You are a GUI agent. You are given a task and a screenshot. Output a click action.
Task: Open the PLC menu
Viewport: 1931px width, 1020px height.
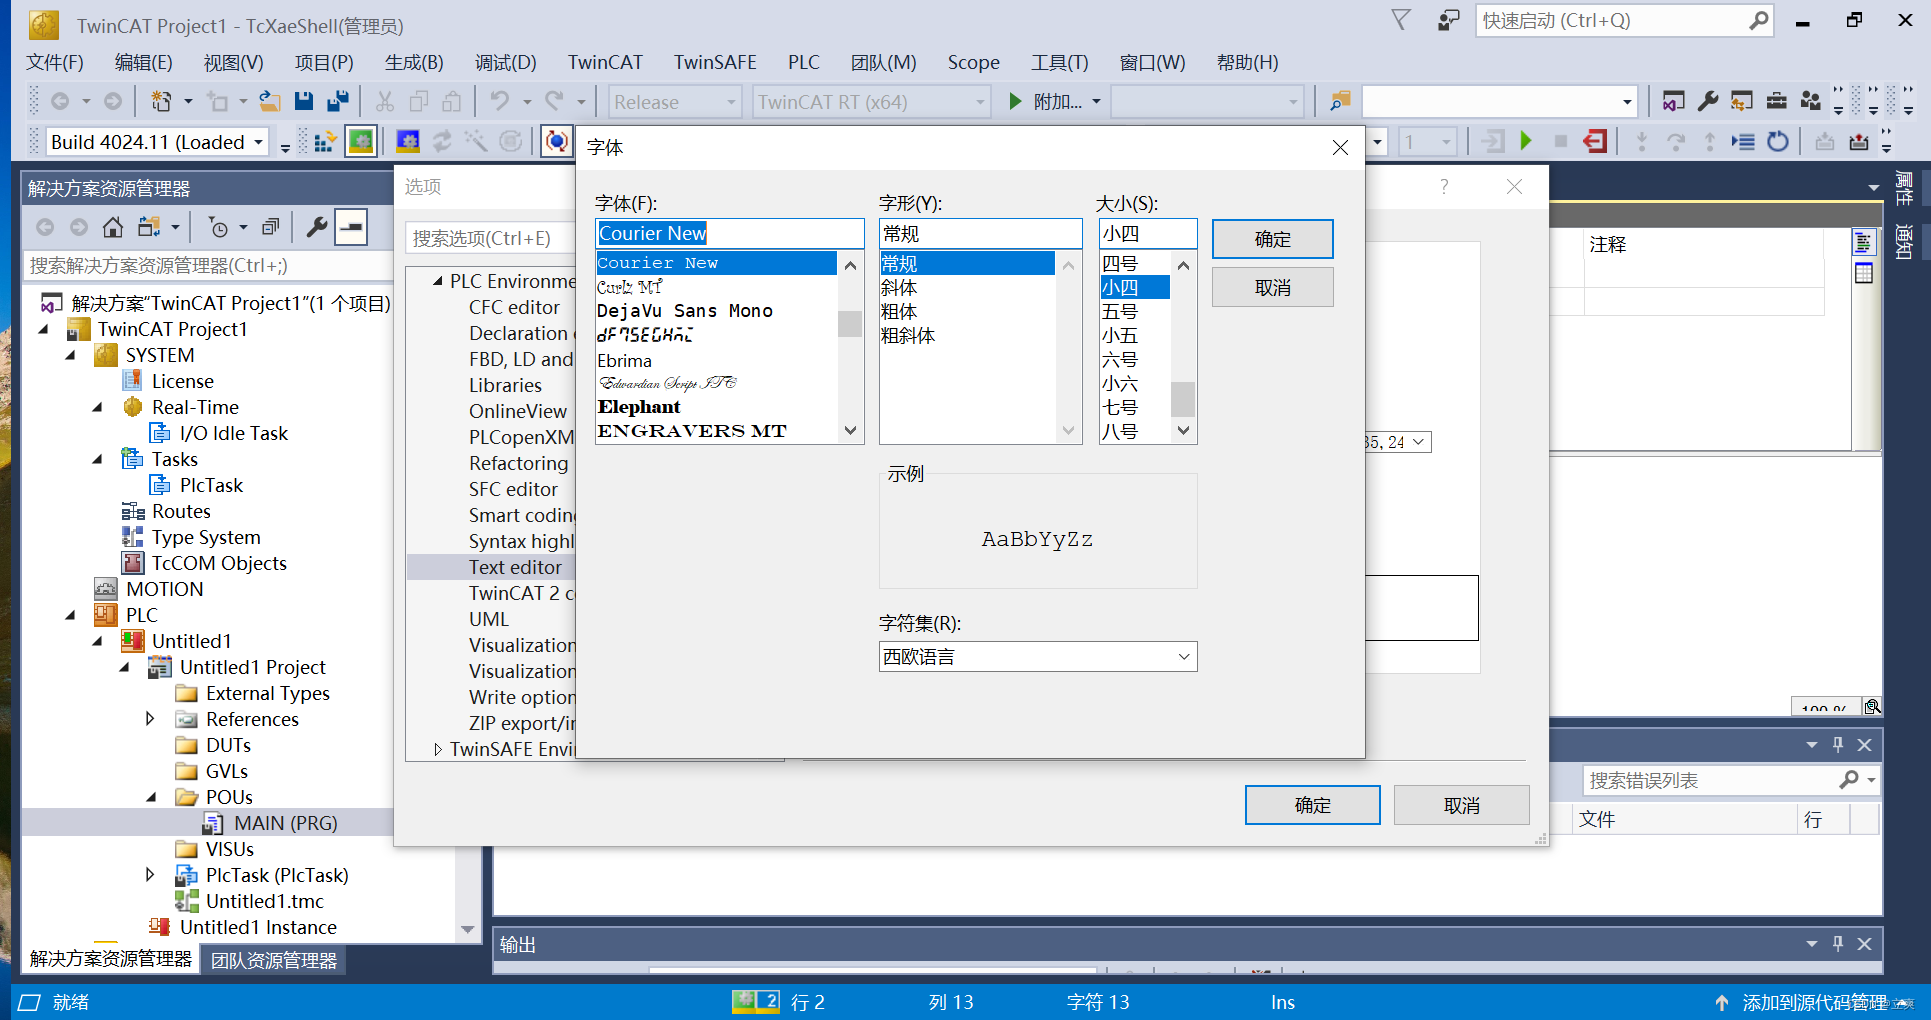point(803,62)
